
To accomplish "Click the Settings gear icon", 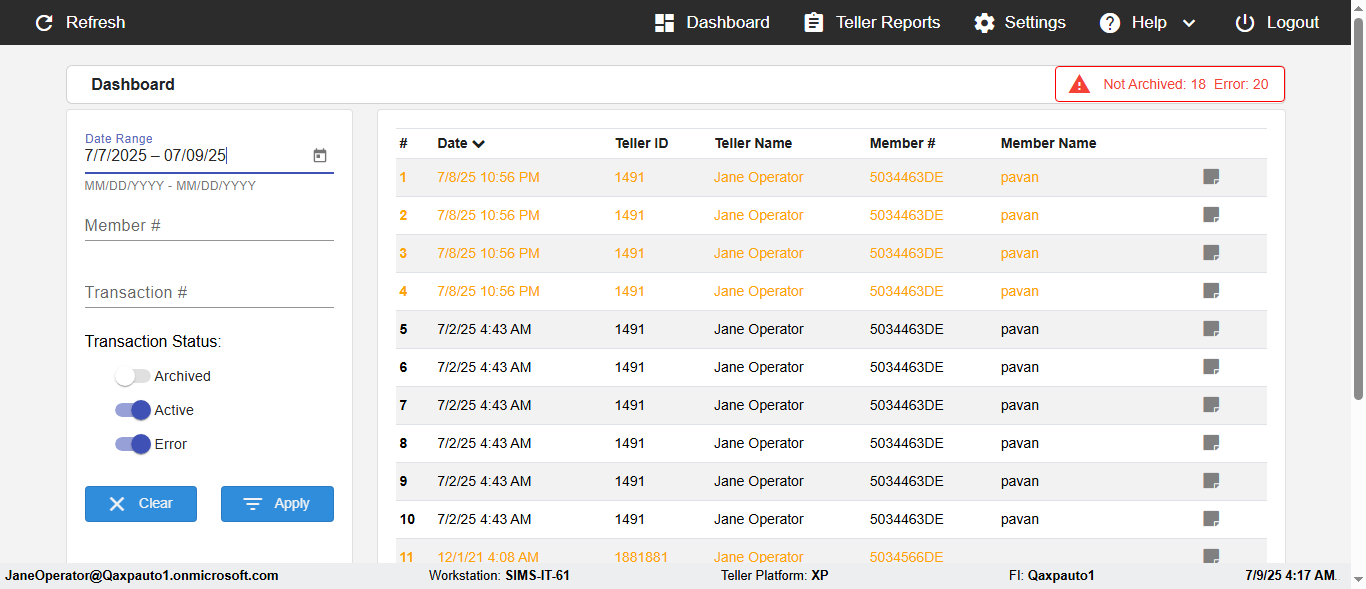I will click(x=985, y=22).
